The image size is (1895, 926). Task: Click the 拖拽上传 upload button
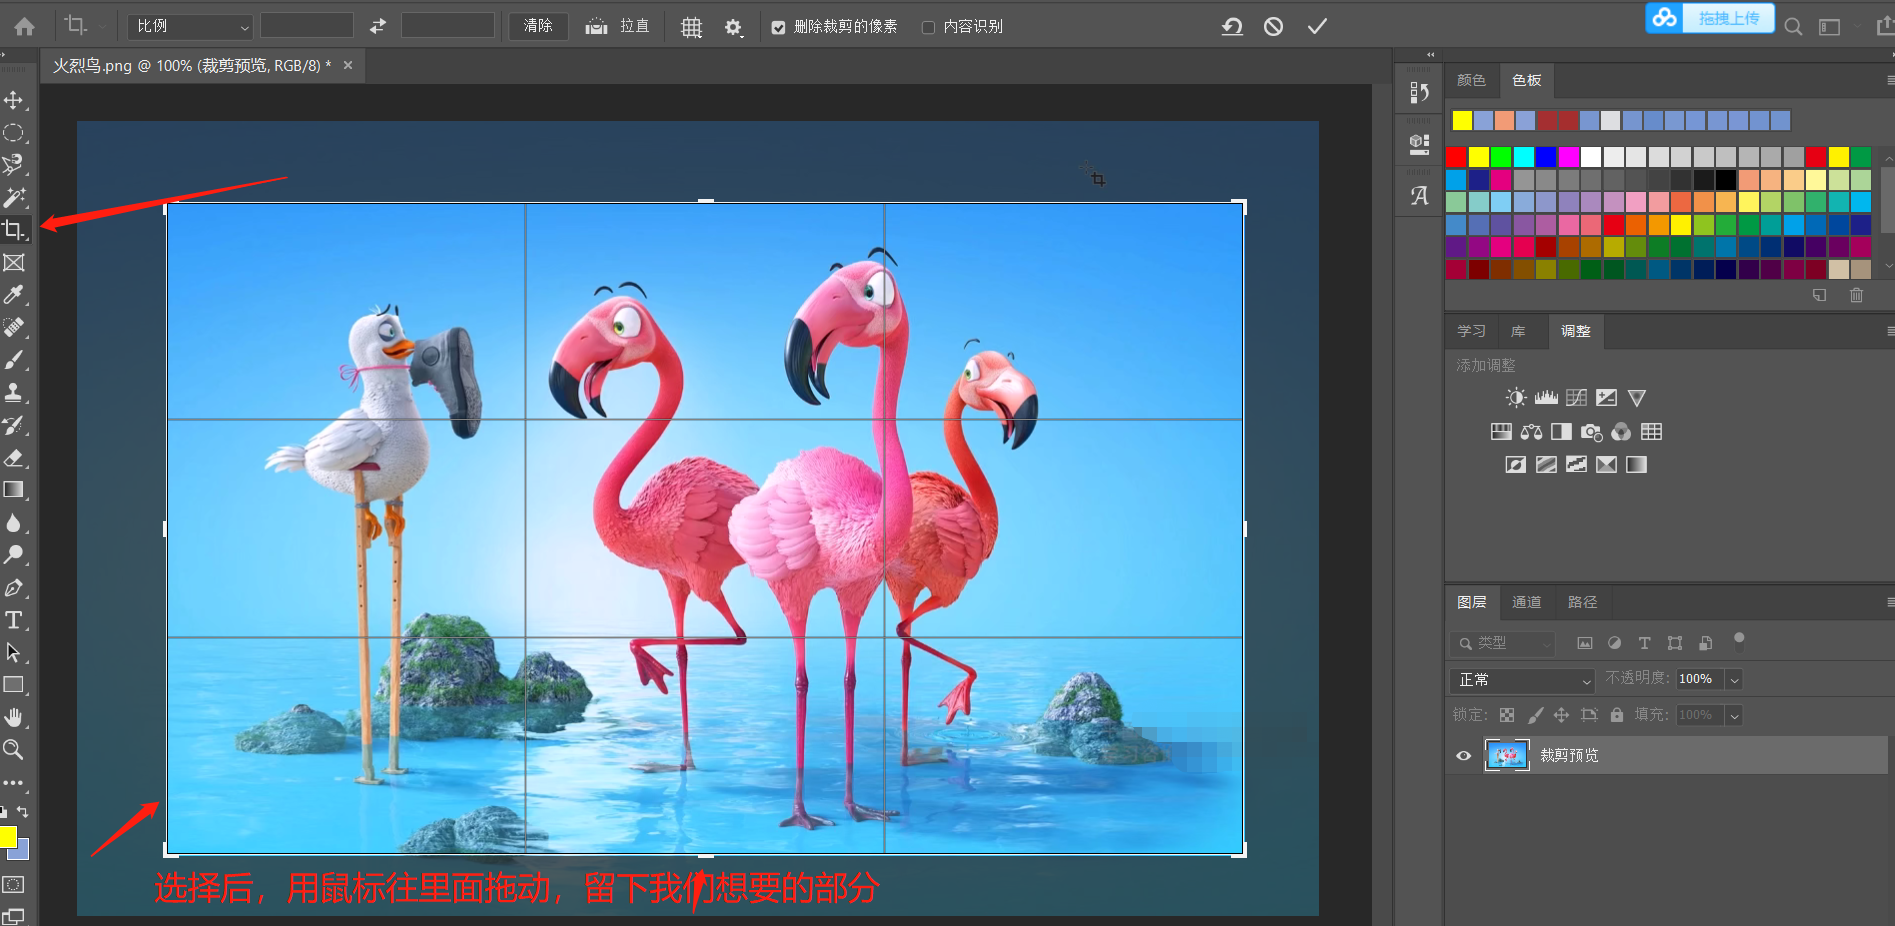pos(1710,18)
